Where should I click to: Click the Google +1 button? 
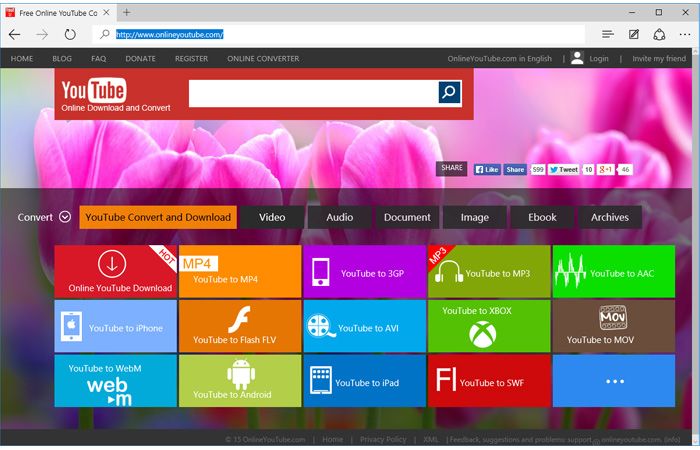point(606,170)
